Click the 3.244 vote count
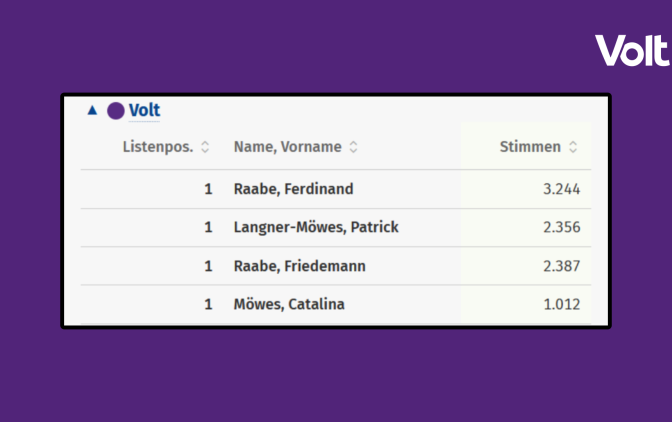Screen dimensions: 672x422 tap(561, 189)
